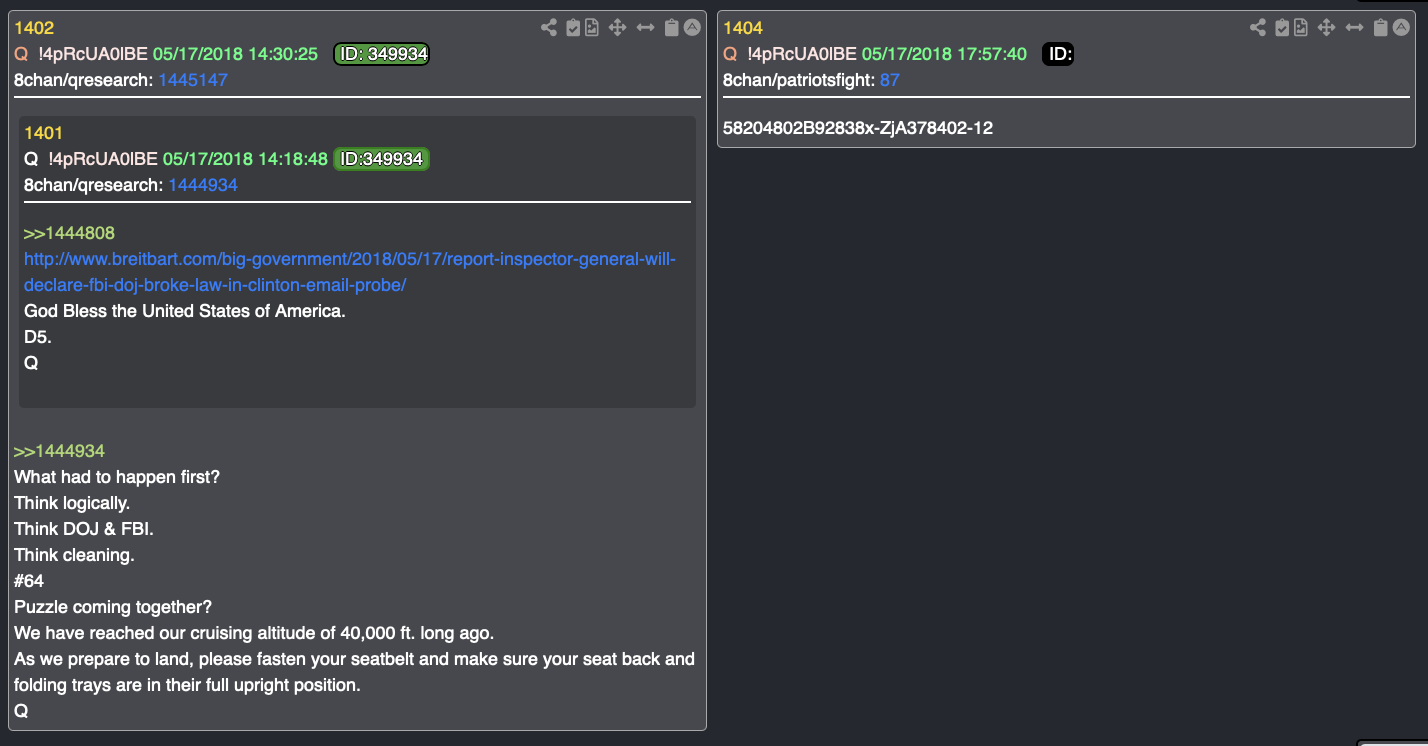Click the black ID: badge on post 1404
The image size is (1428, 746).
[1058, 54]
